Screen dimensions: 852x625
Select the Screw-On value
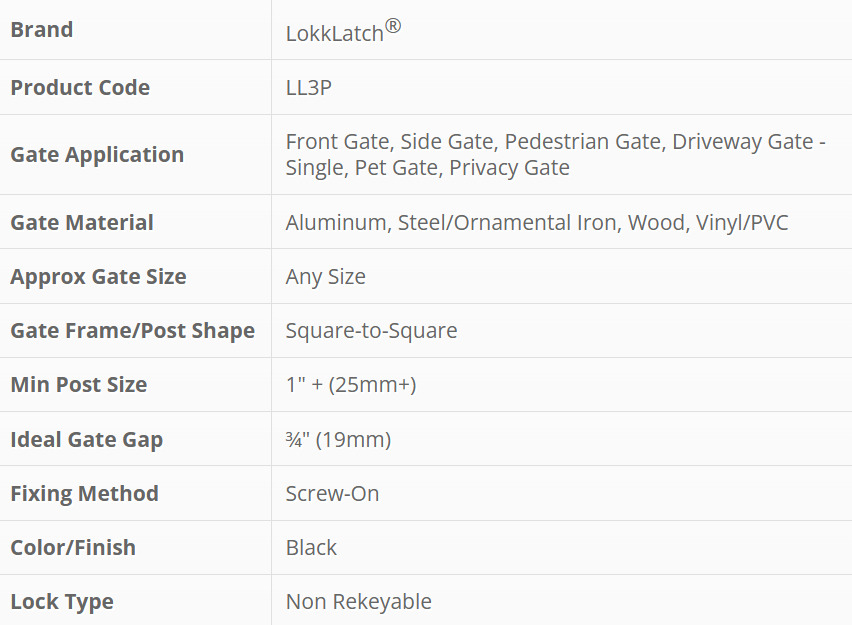[332, 494]
